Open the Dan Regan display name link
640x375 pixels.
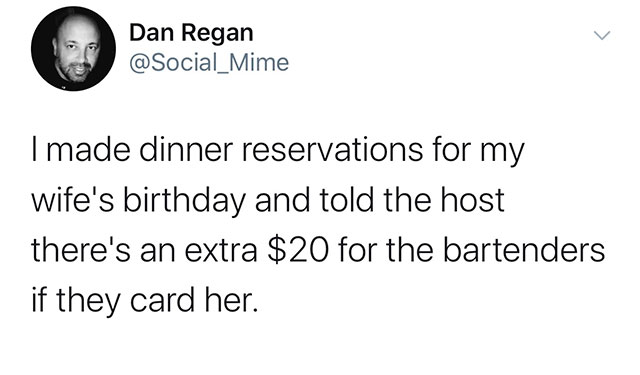point(191,33)
